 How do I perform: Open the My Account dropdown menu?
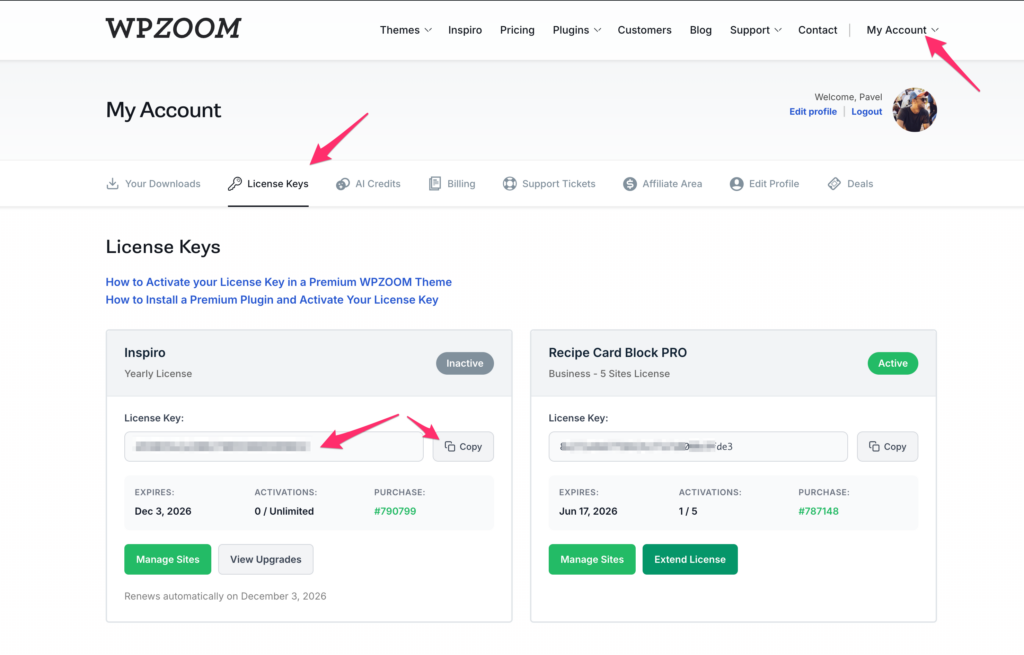[x=902, y=30]
